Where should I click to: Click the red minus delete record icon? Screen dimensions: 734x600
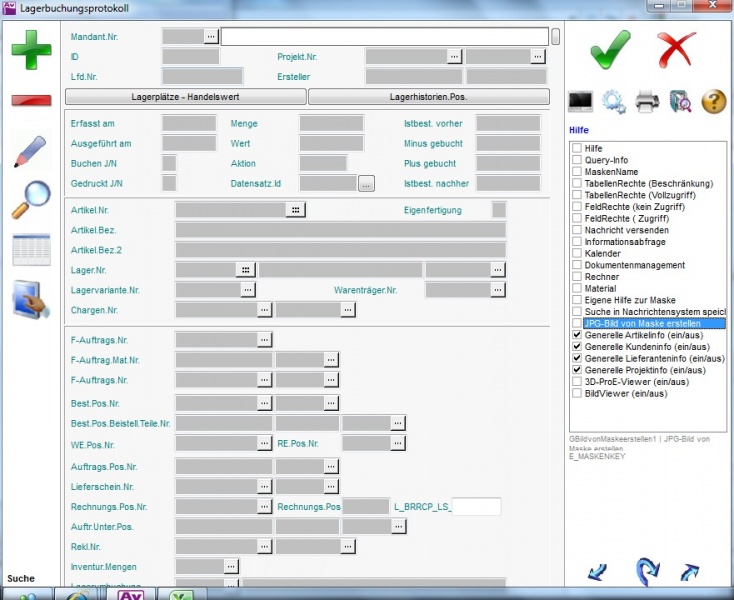click(31, 100)
